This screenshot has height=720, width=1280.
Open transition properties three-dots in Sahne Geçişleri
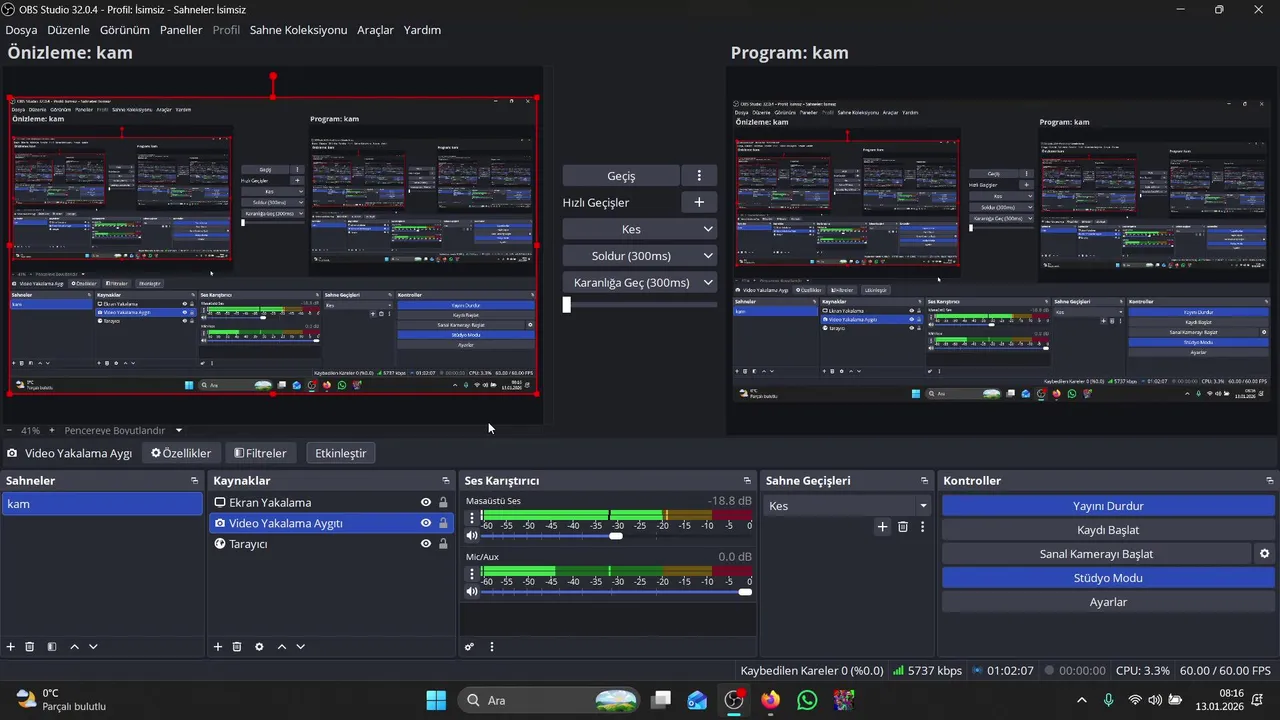click(922, 527)
